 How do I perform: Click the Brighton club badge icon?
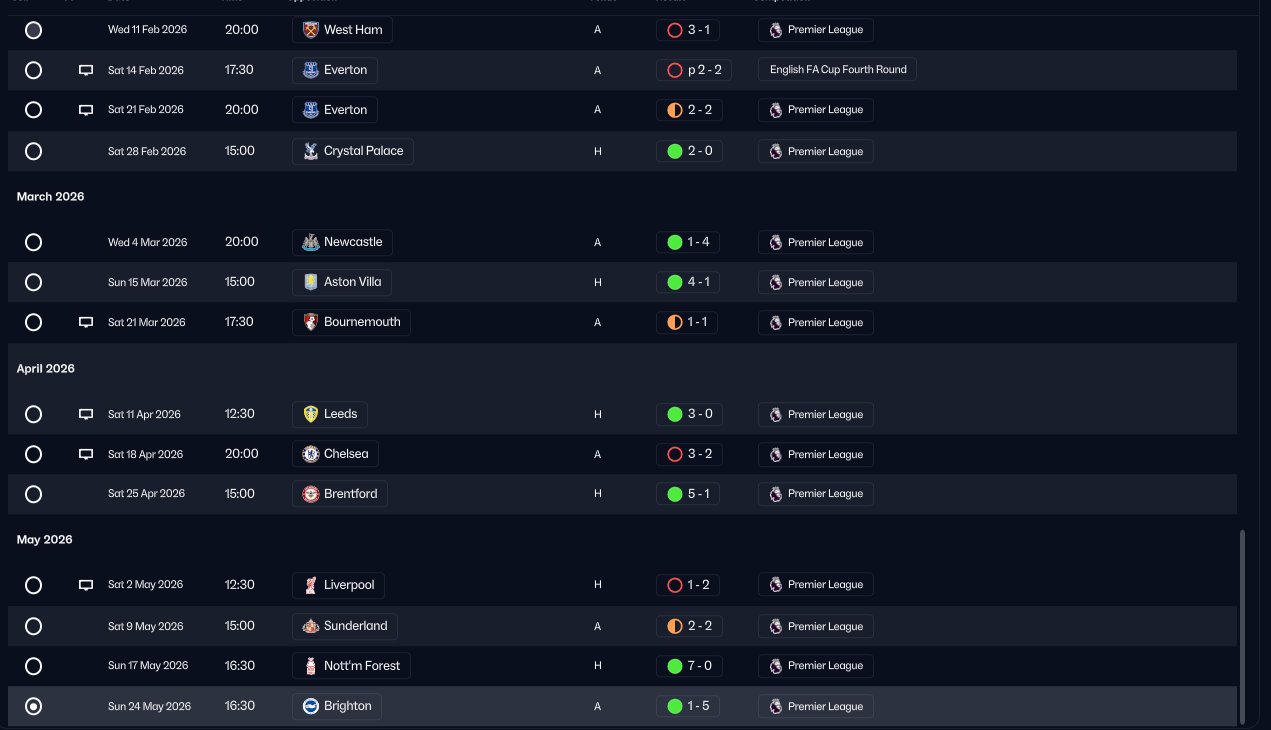[311, 706]
